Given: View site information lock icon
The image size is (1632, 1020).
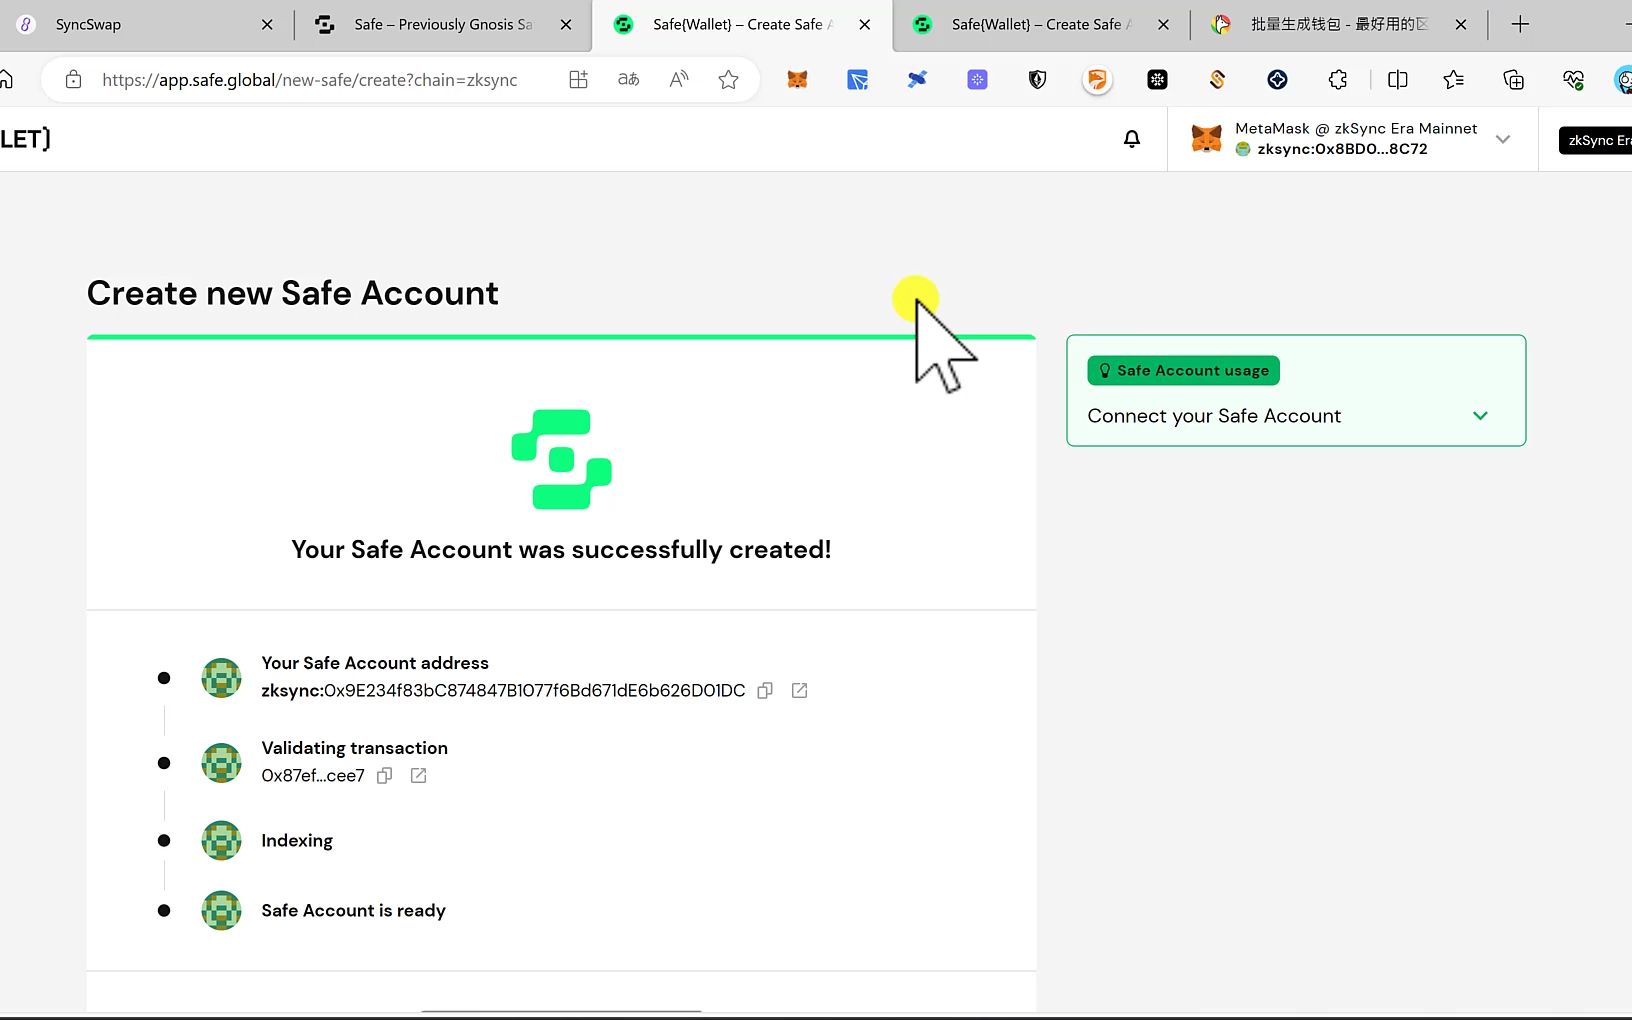Looking at the screenshot, I should tap(74, 80).
